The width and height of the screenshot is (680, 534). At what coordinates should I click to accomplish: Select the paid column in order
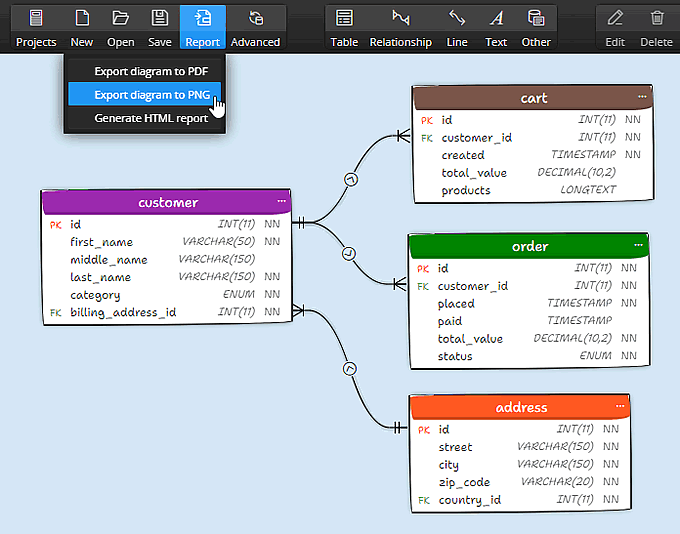click(529, 321)
